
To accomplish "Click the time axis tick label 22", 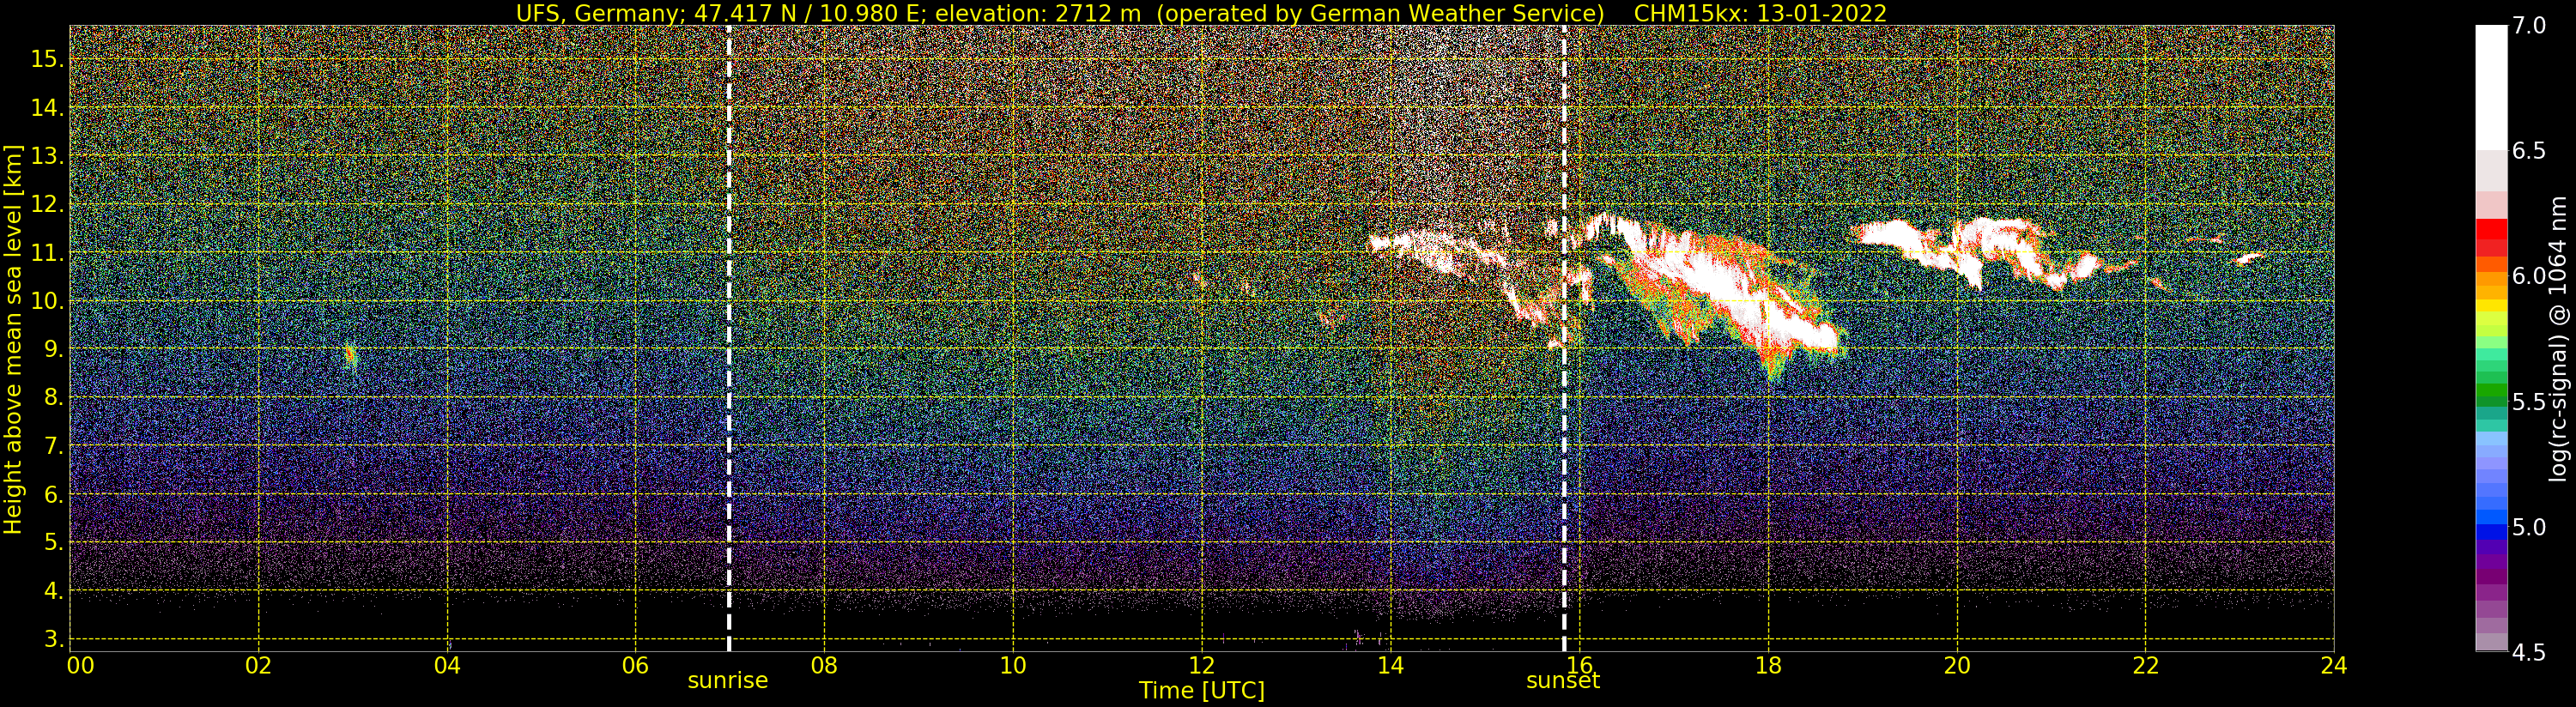I will (x=2146, y=666).
